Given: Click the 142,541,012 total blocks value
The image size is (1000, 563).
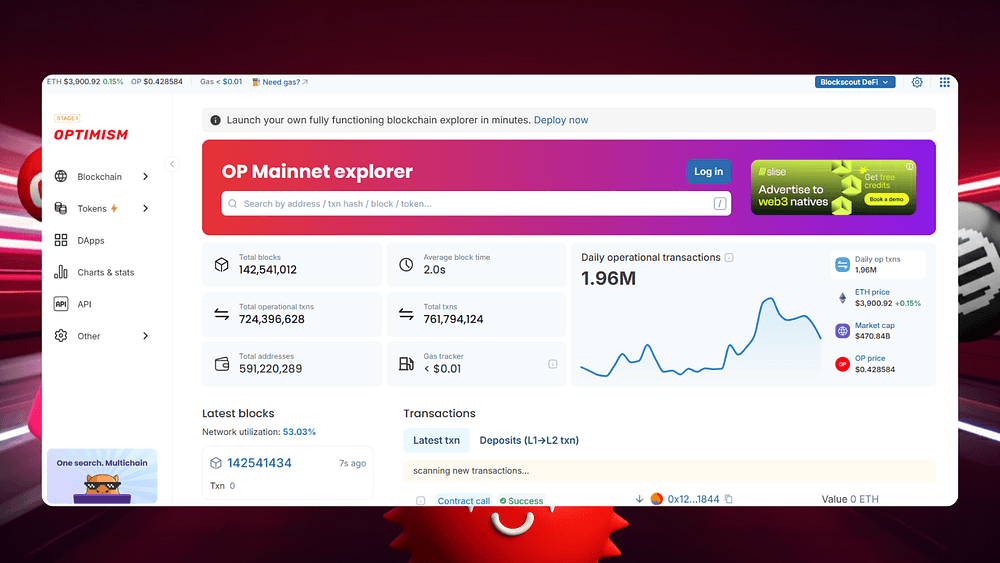Looking at the screenshot, I should coord(267,270).
